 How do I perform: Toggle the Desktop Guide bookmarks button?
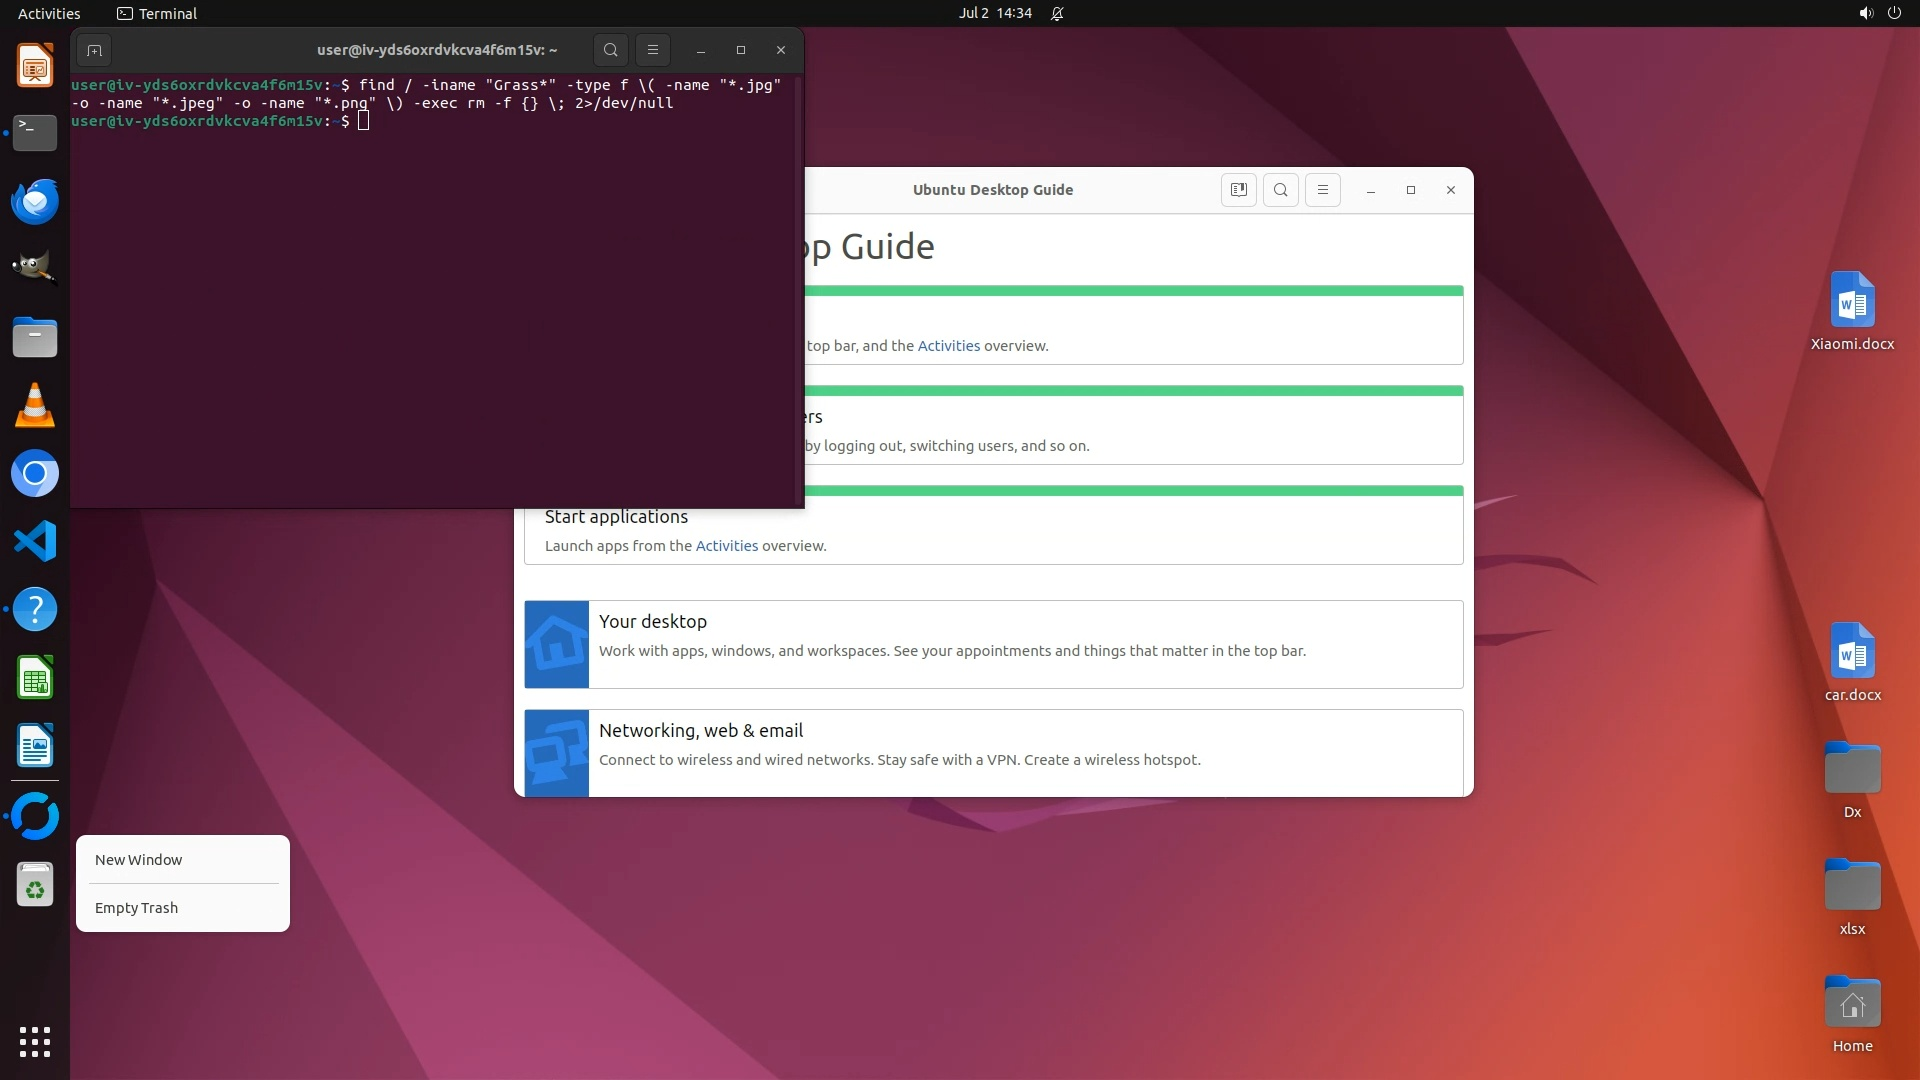click(x=1238, y=190)
